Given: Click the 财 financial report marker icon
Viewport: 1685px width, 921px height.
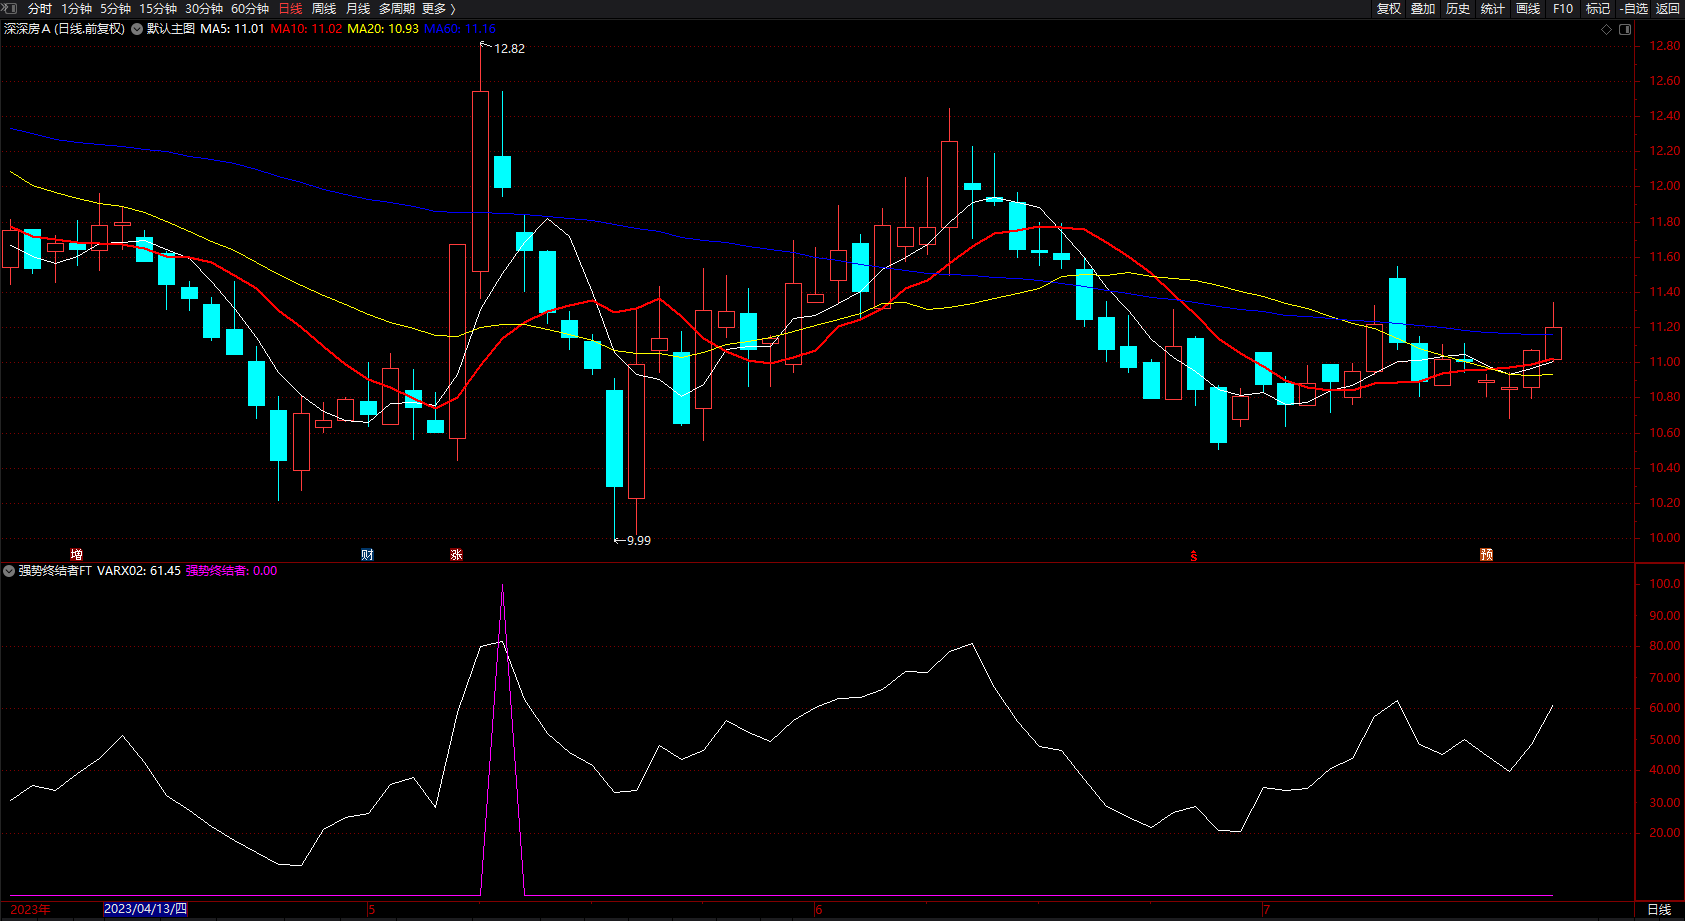Looking at the screenshot, I should point(367,555).
